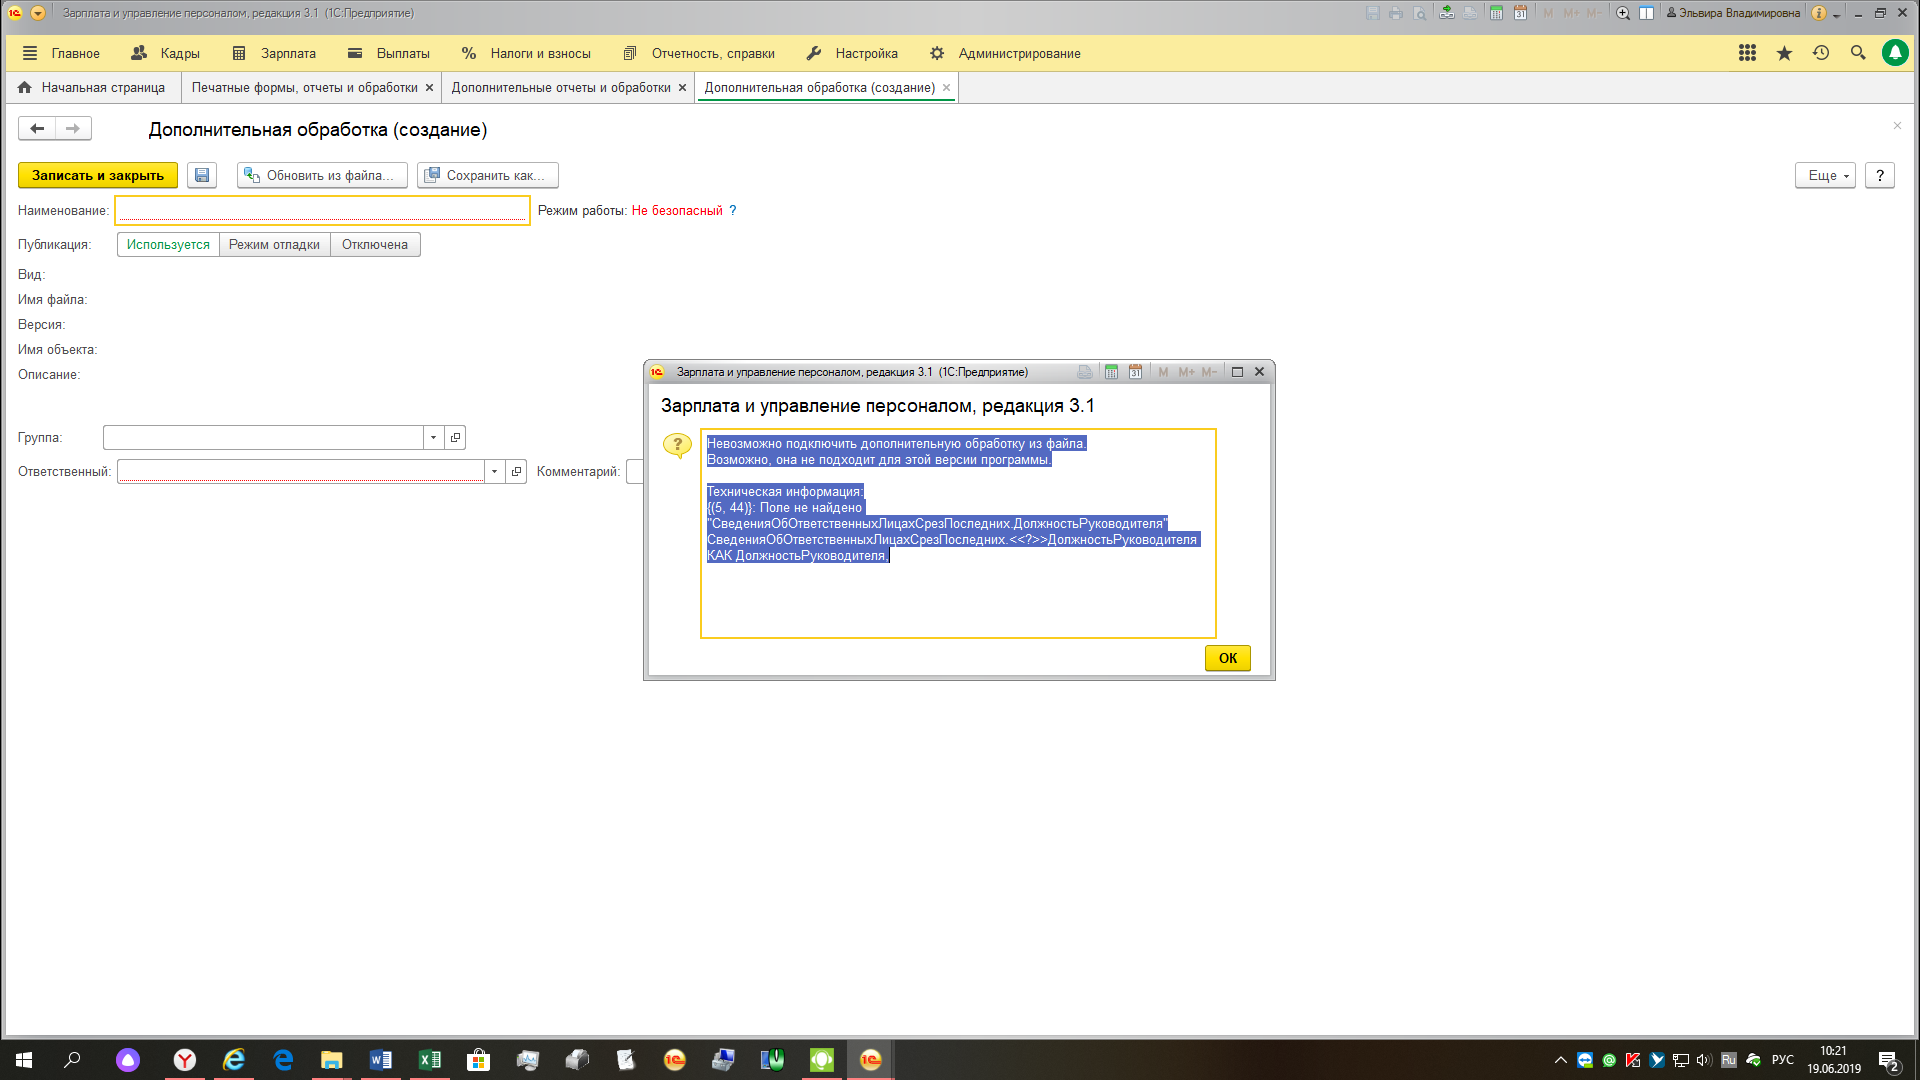The height and width of the screenshot is (1080, 1920).
Task: Click OK in the error dialog
Action: click(x=1228, y=658)
